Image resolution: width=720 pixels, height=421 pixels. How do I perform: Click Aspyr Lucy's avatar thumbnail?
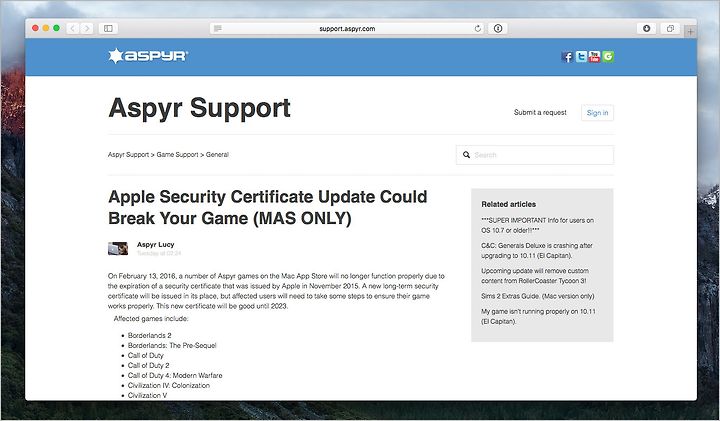tap(118, 248)
